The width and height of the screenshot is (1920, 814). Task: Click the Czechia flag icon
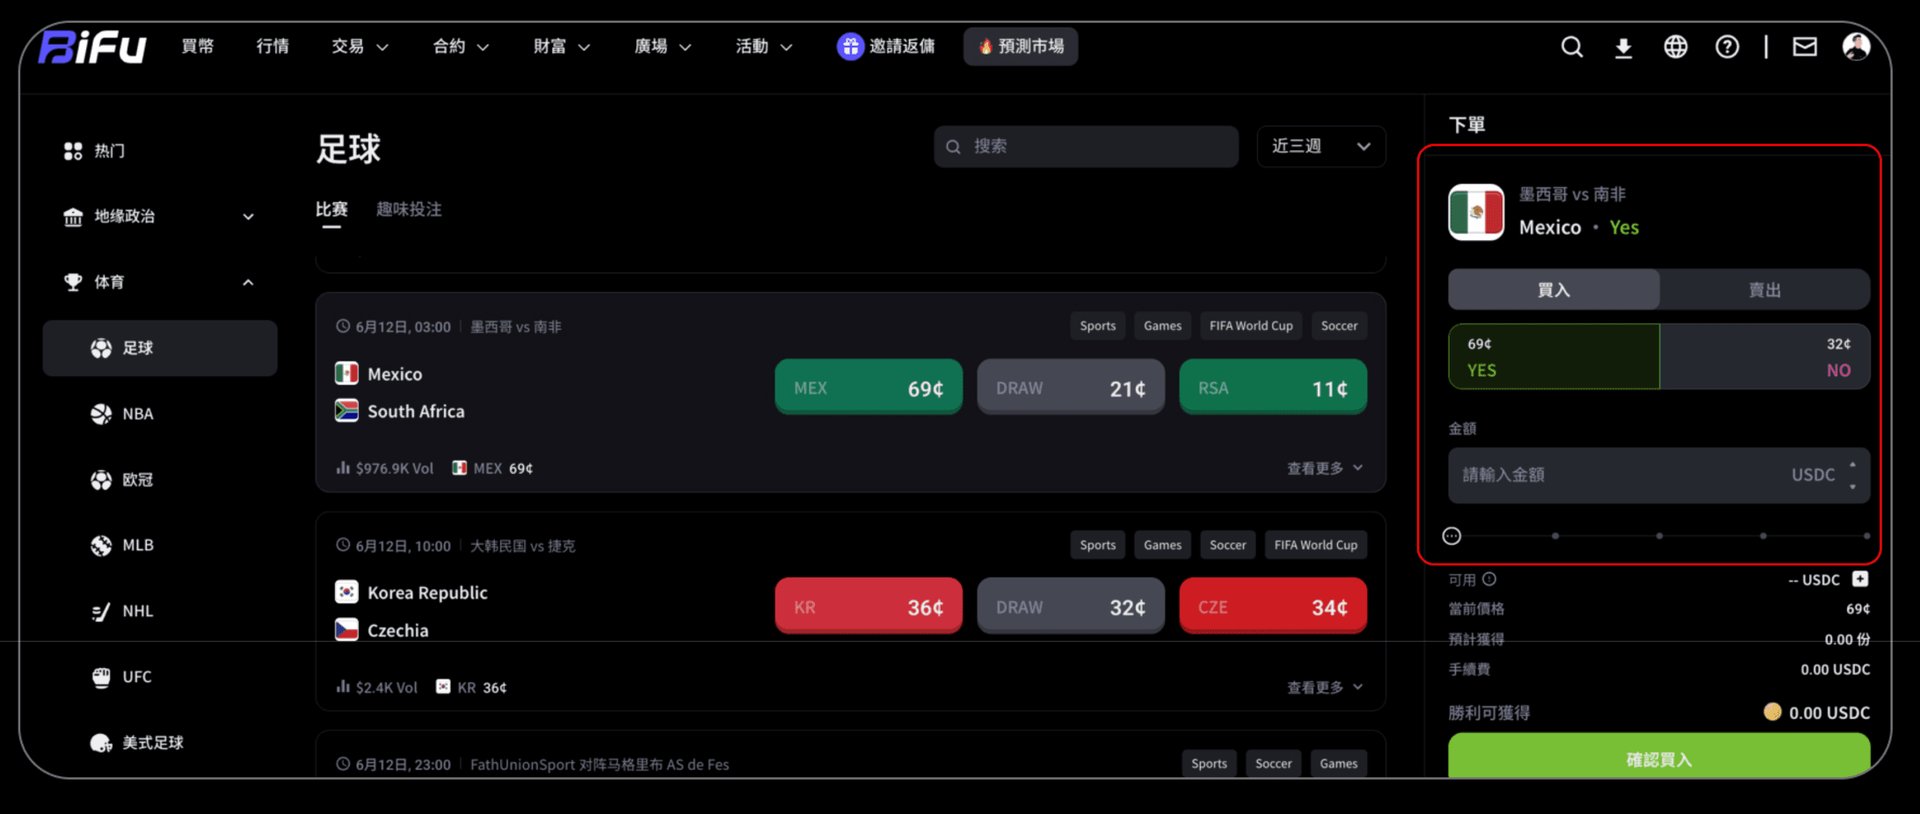347,629
